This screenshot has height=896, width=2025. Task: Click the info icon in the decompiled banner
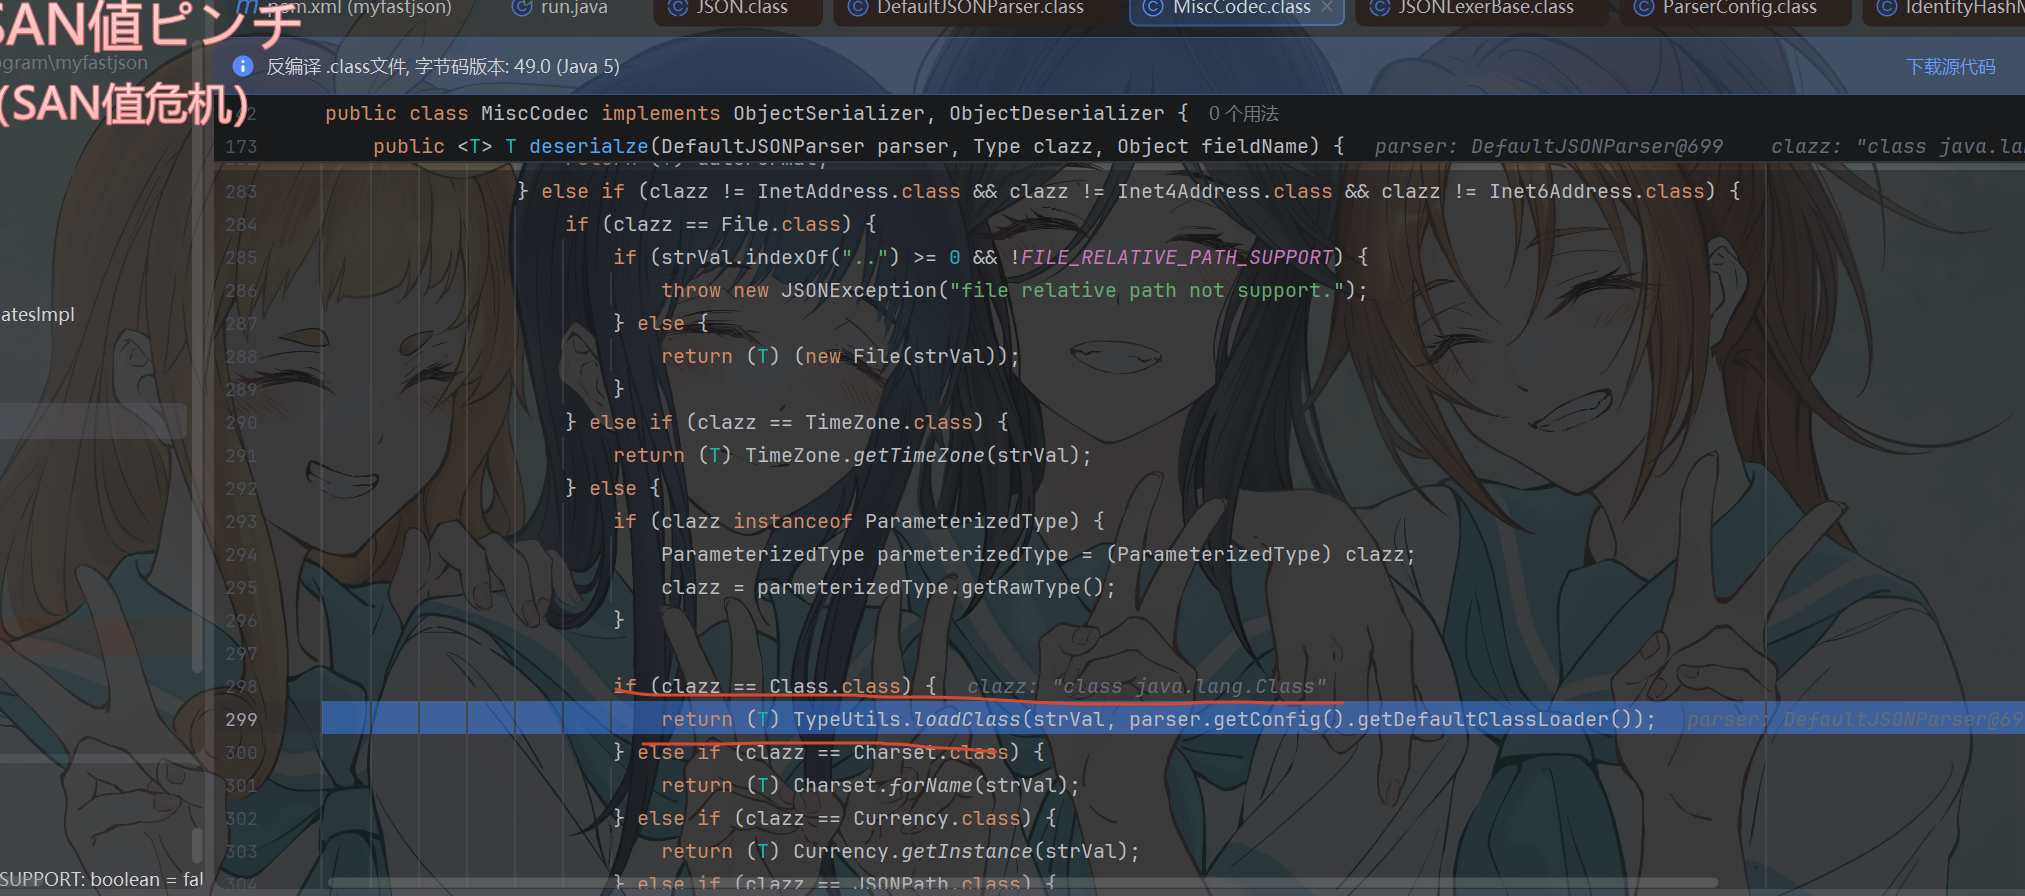[242, 66]
